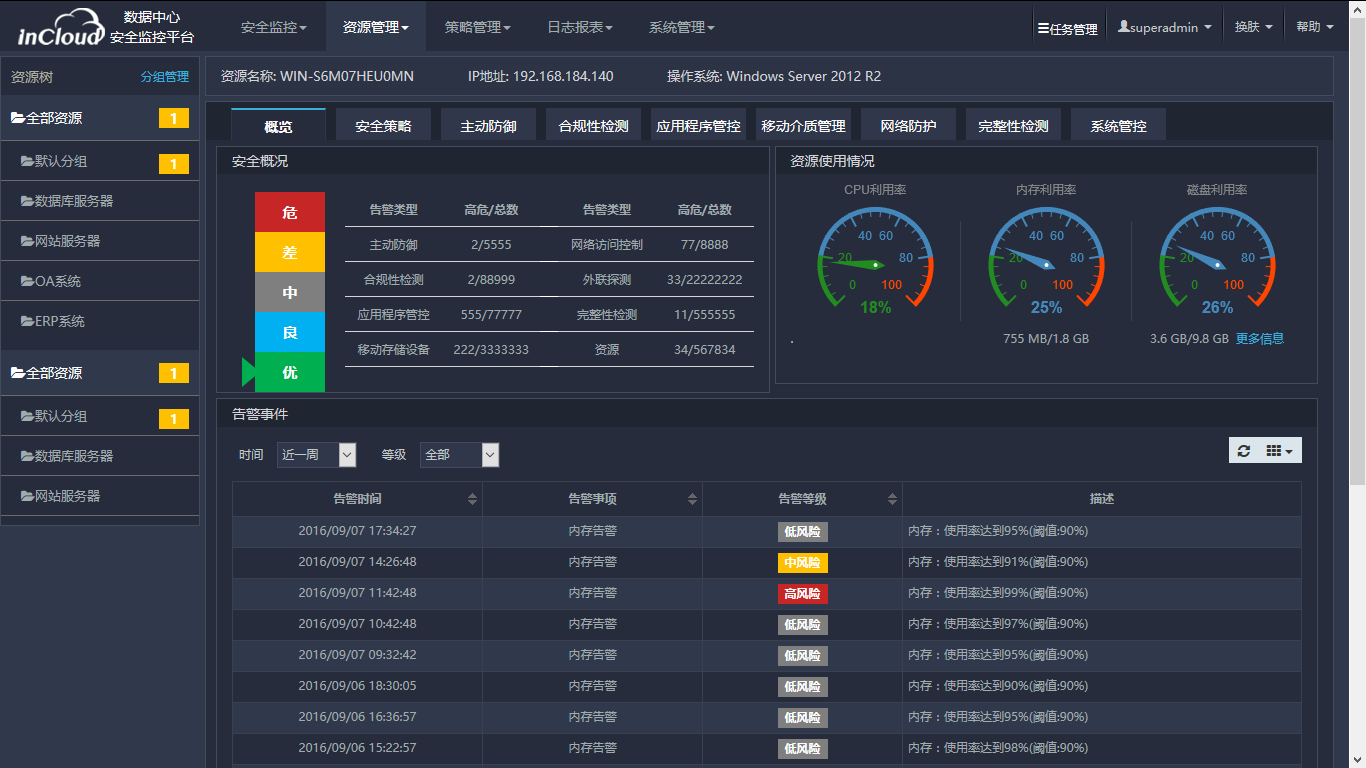The width and height of the screenshot is (1366, 768).
Task: Open the 系统管理 menu
Action: click(681, 27)
